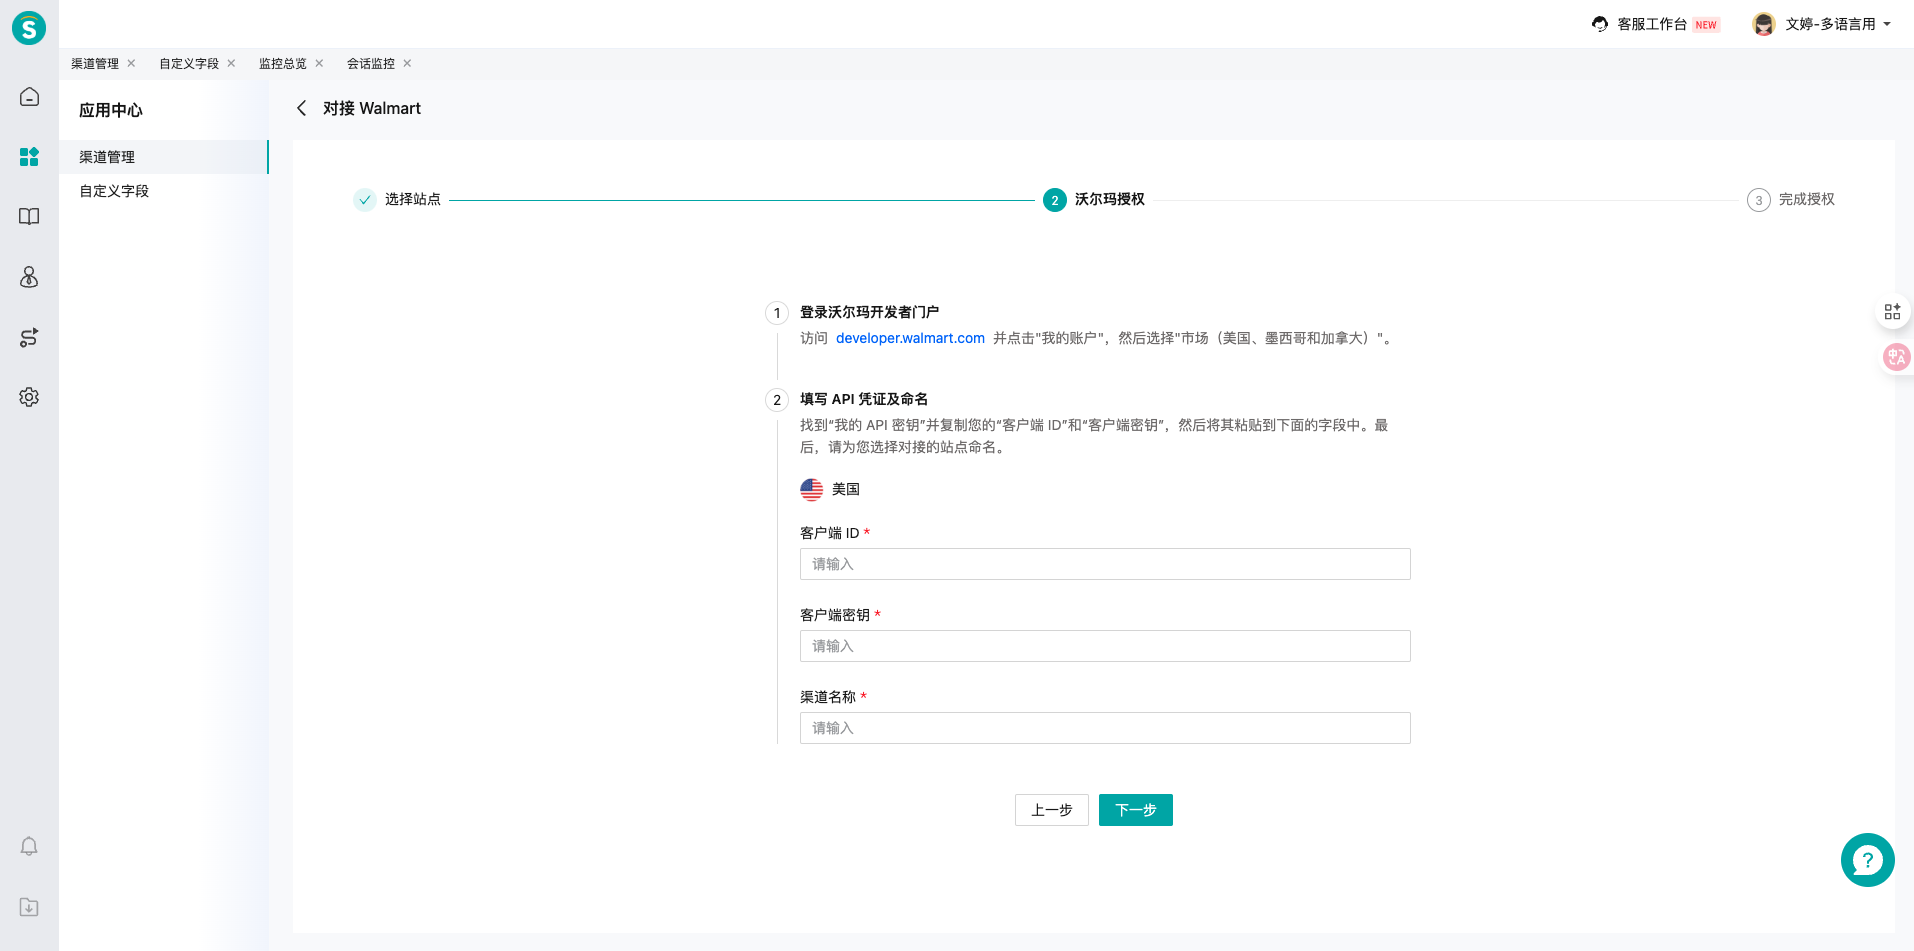Click the United States flag icon
The height and width of the screenshot is (951, 1914).
click(x=811, y=489)
